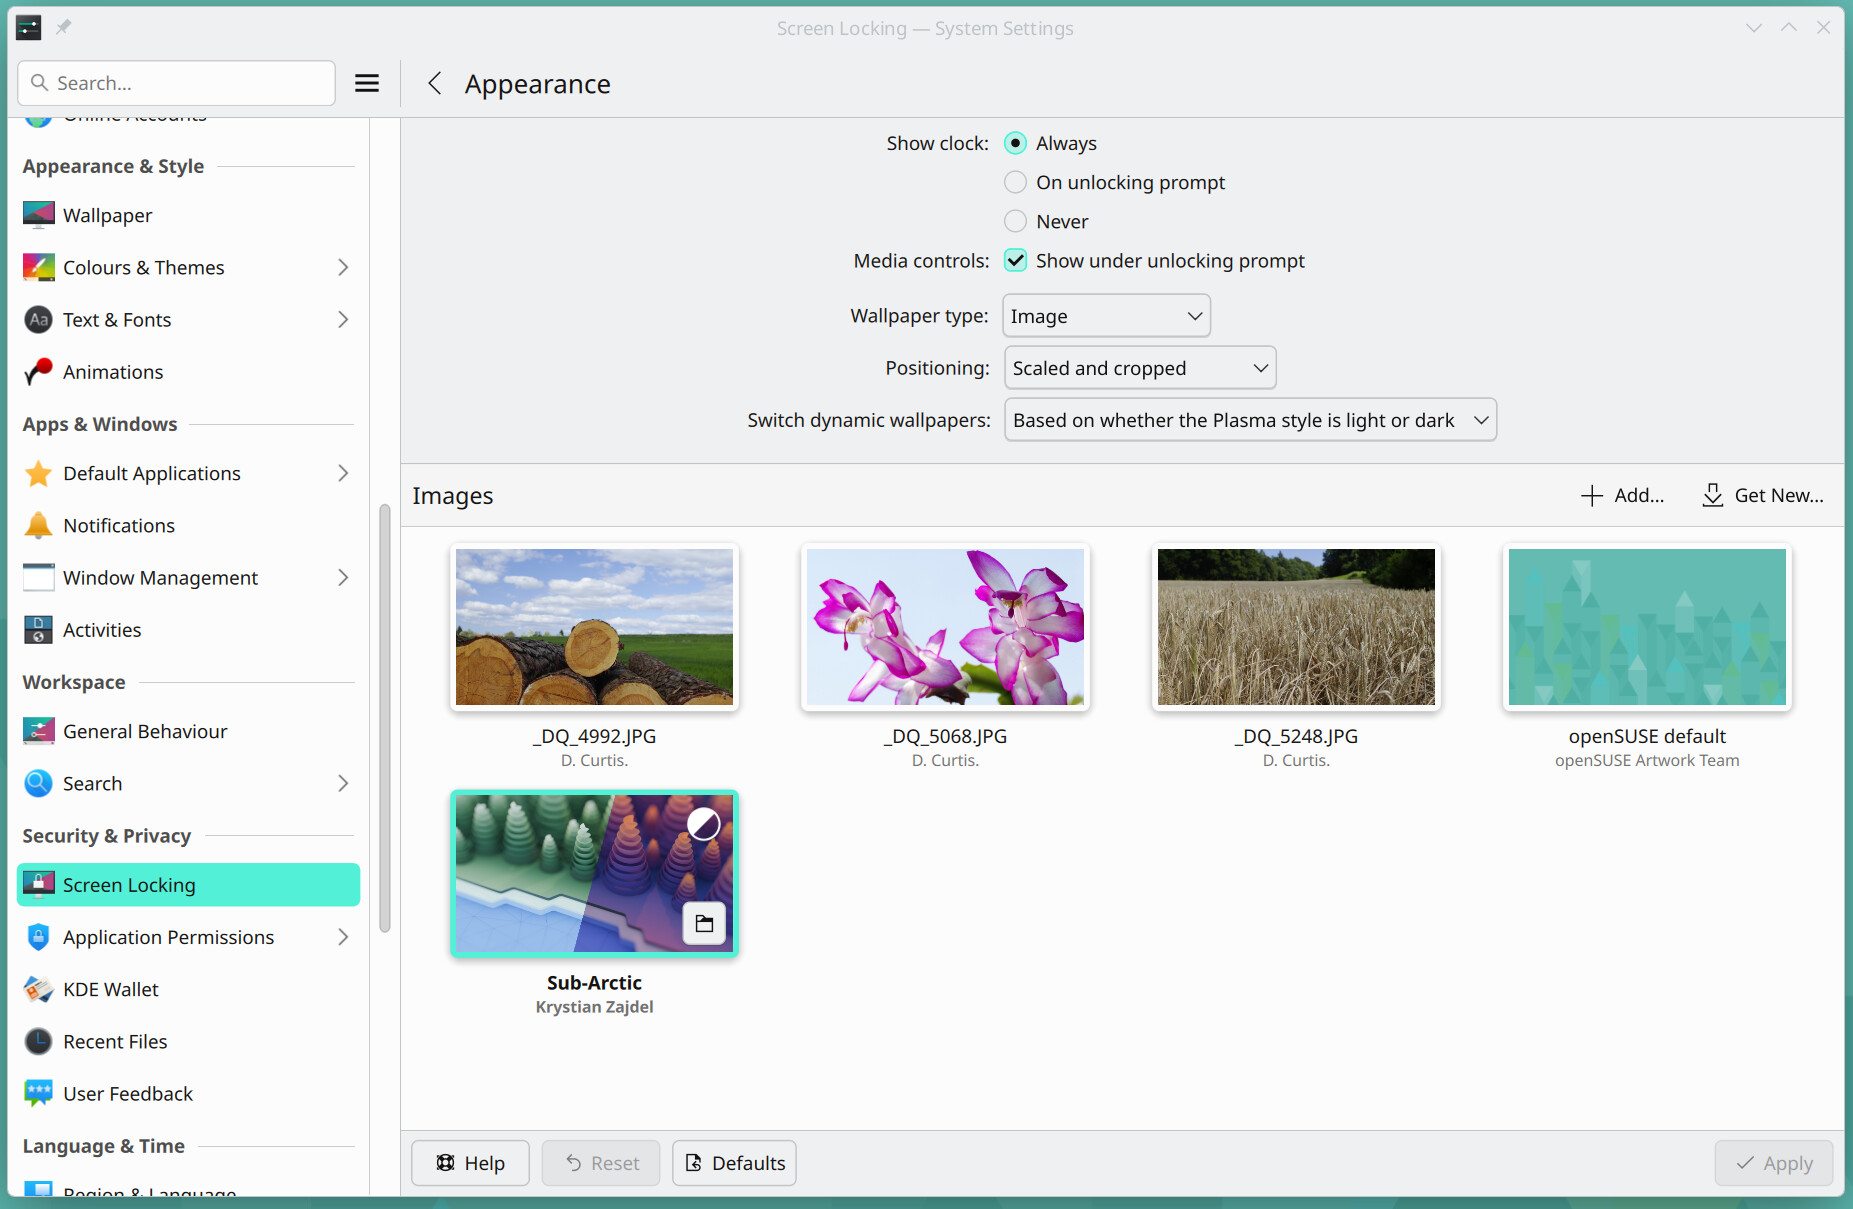
Task: Select the openSUSE default wallpaper thumbnail
Action: [x=1646, y=627]
